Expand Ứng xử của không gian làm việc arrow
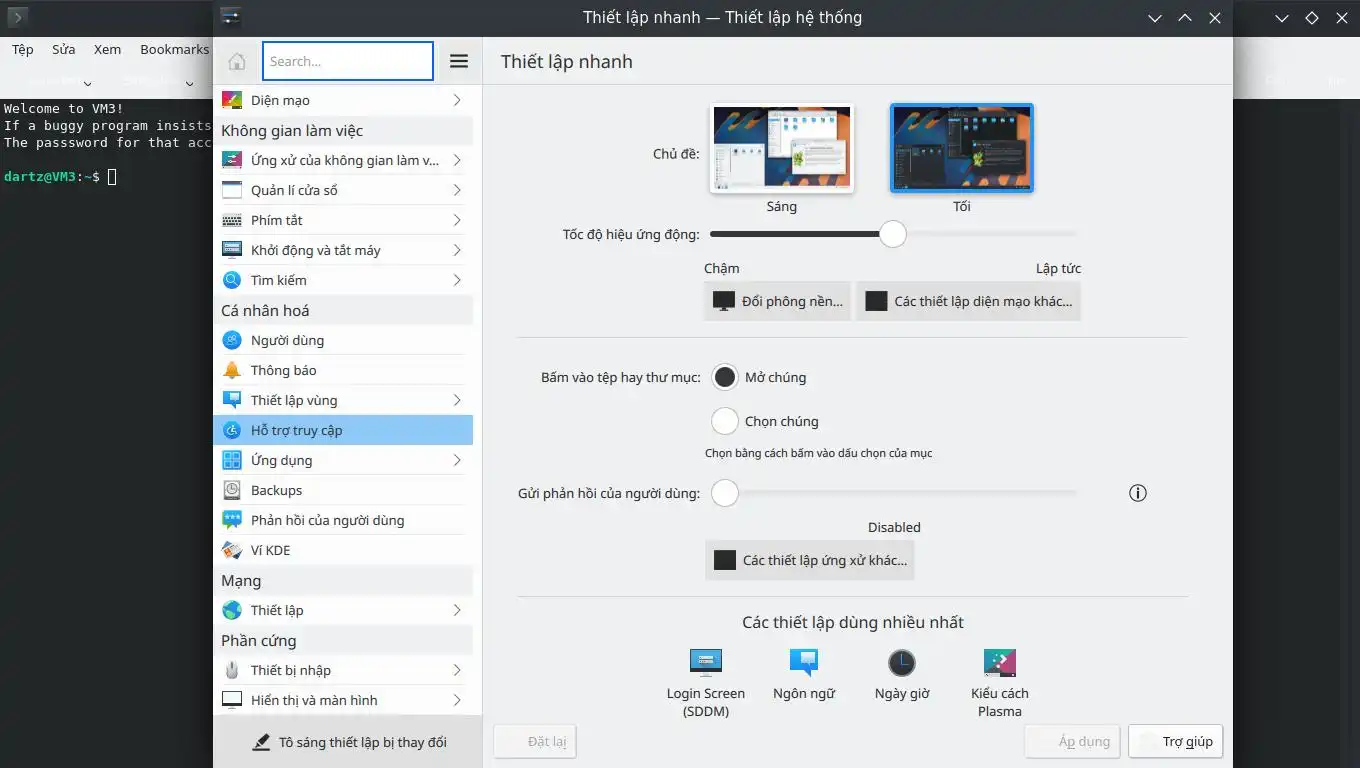 pos(457,160)
